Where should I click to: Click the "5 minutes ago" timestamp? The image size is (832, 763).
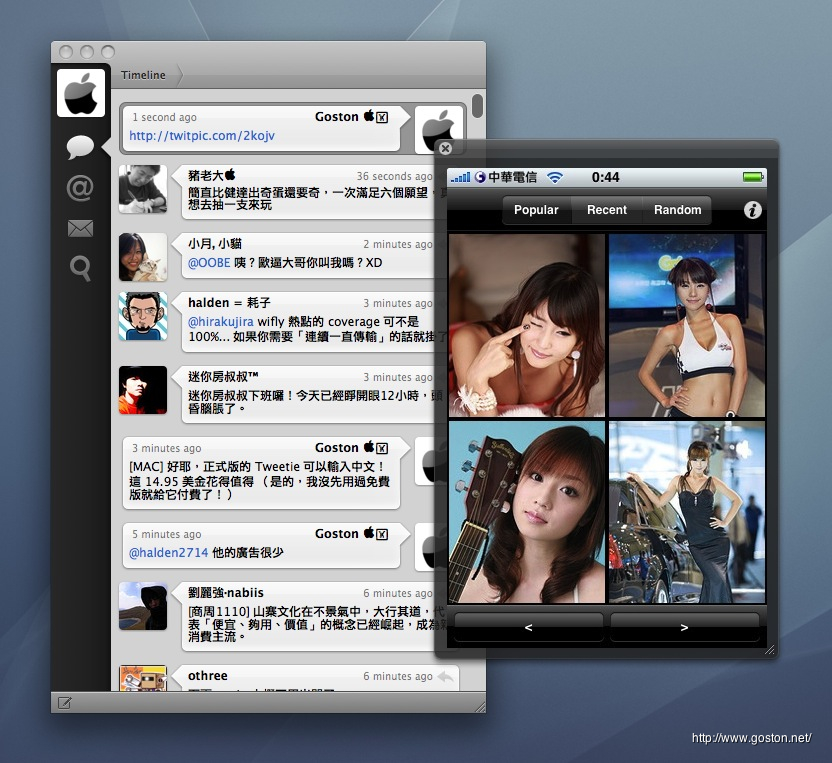pyautogui.click(x=167, y=534)
